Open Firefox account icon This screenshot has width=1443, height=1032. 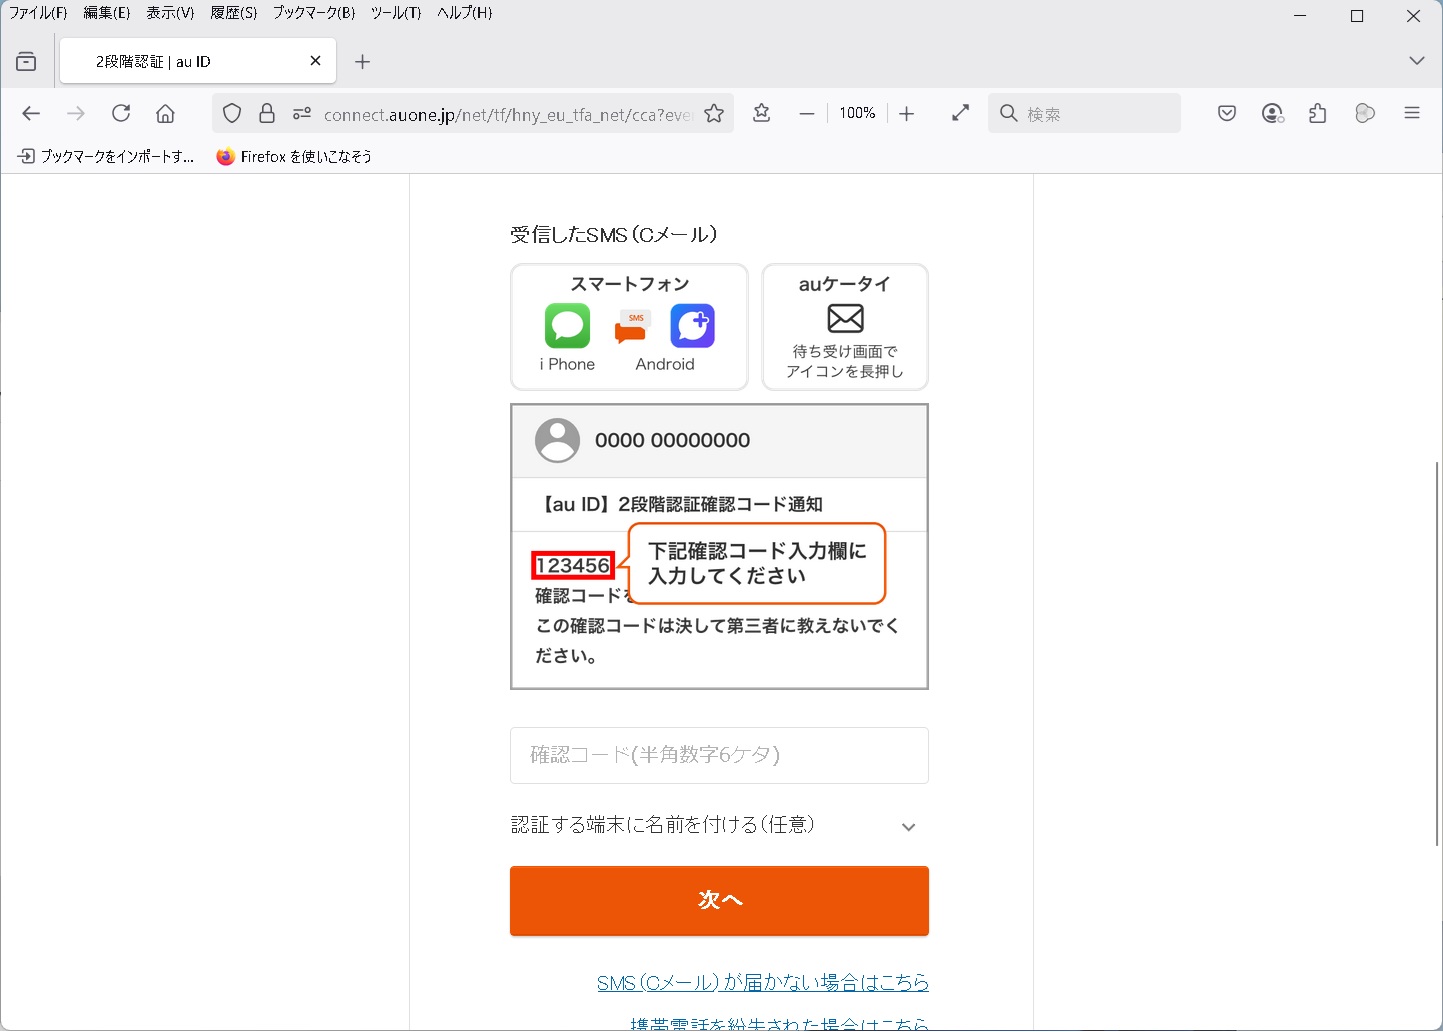[1272, 114]
